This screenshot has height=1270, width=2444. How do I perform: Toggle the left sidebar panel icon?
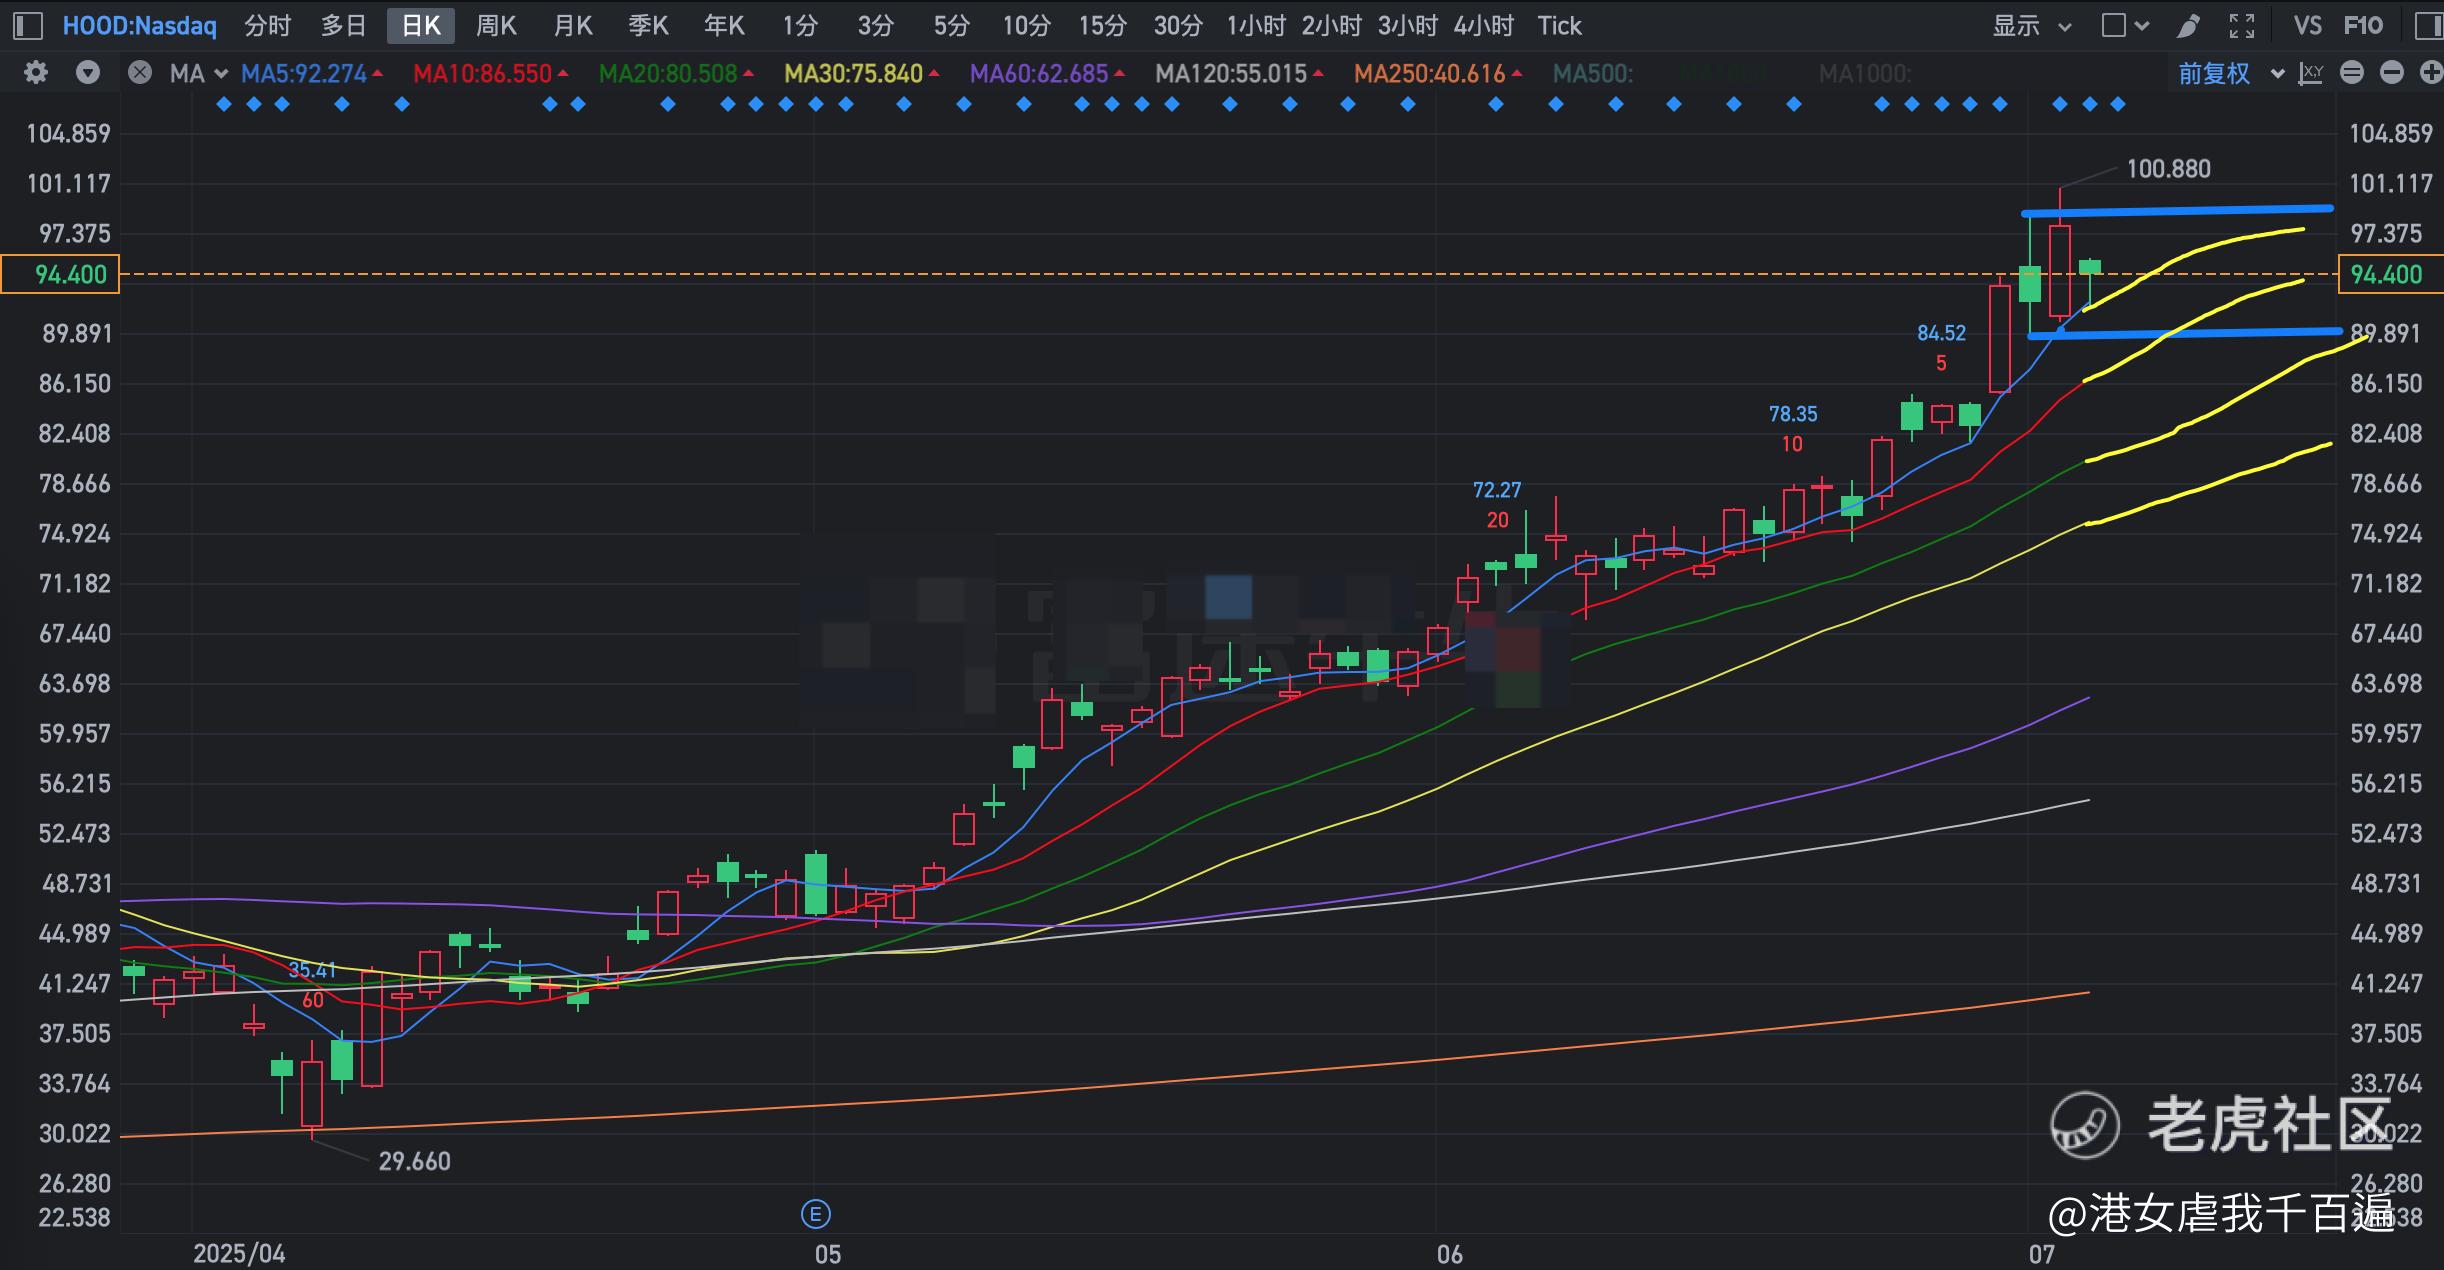click(x=27, y=26)
